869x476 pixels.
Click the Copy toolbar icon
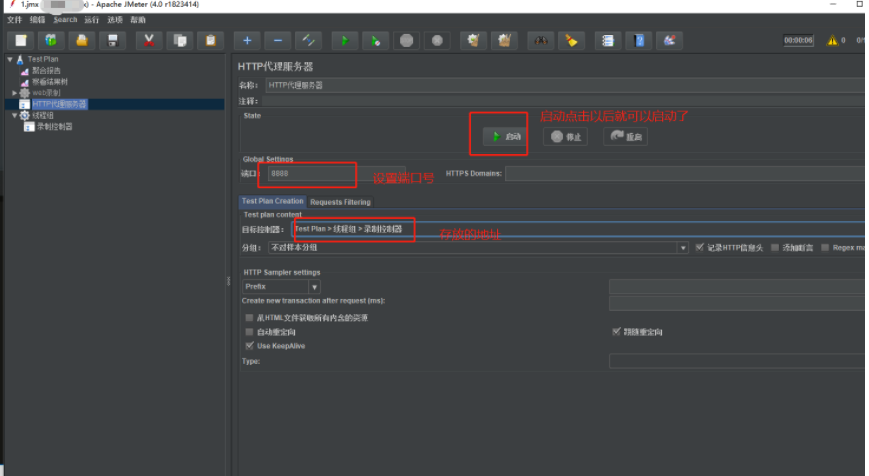click(x=180, y=40)
